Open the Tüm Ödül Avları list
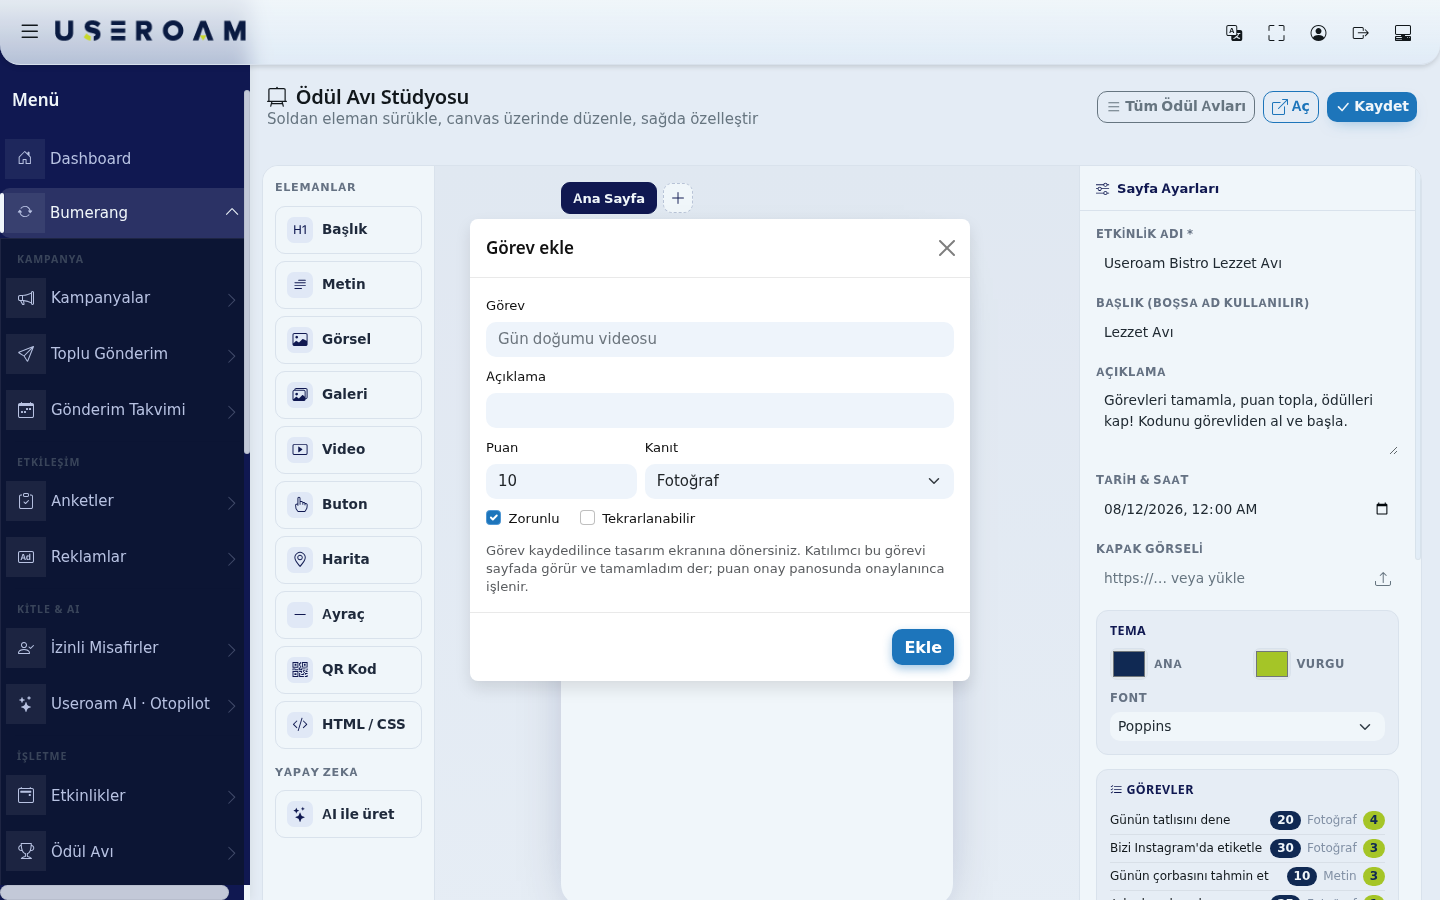The width and height of the screenshot is (1440, 900). tap(1176, 107)
